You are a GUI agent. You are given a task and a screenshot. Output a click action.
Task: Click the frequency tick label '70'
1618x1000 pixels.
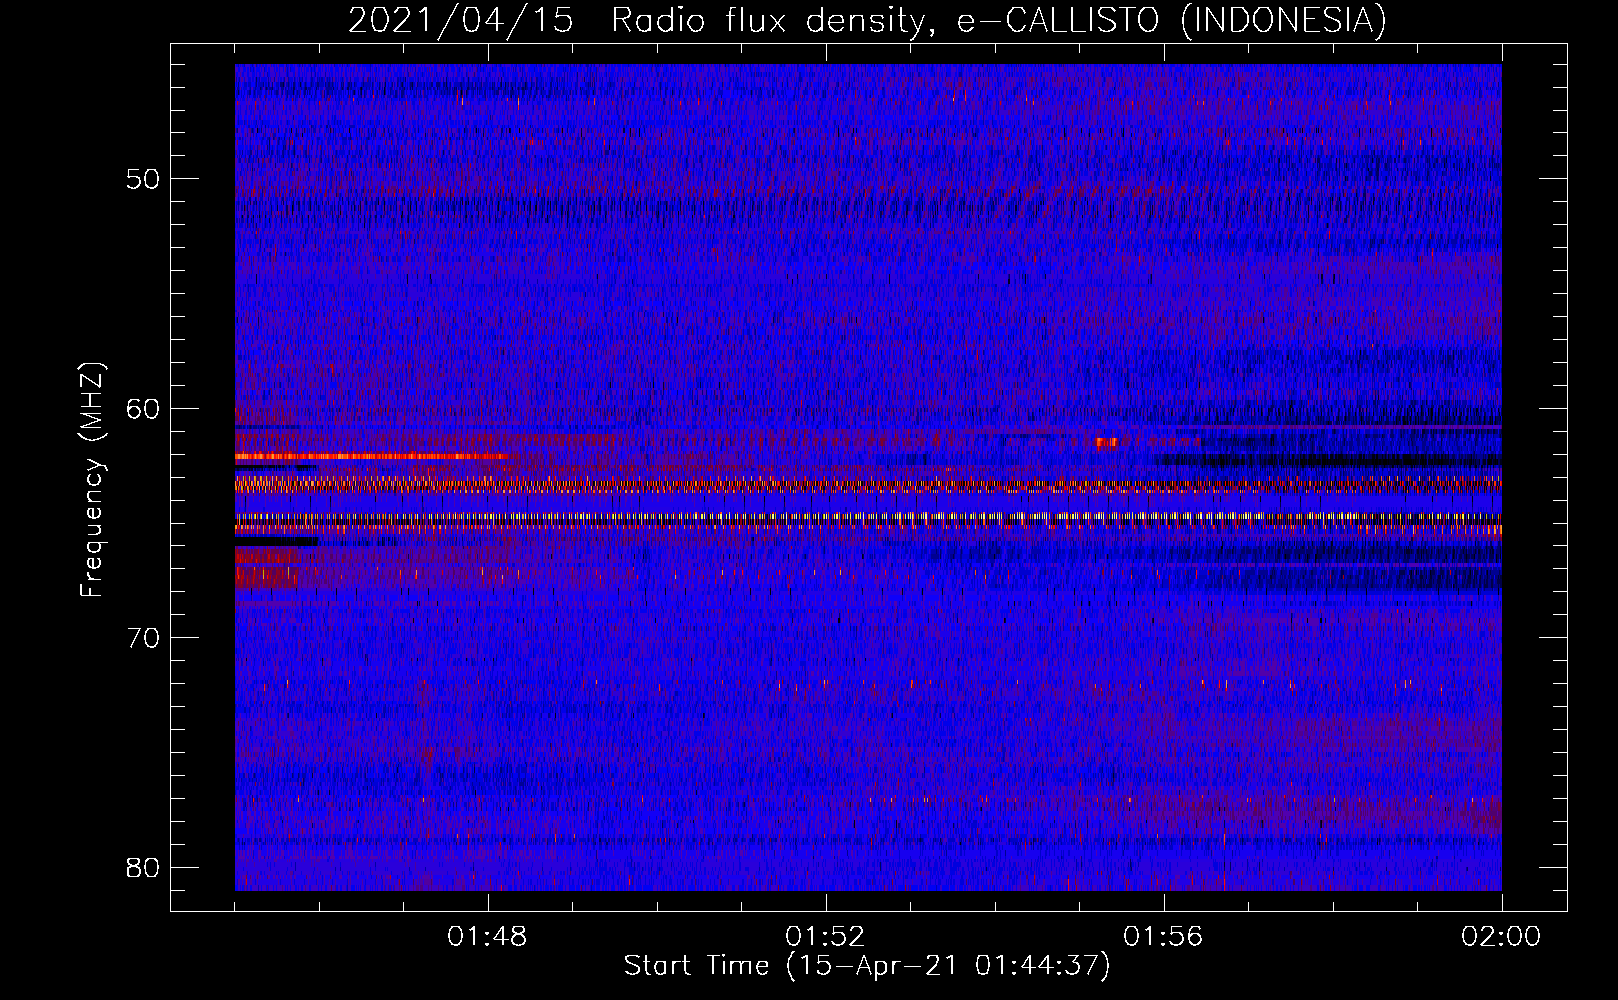pyautogui.click(x=144, y=637)
